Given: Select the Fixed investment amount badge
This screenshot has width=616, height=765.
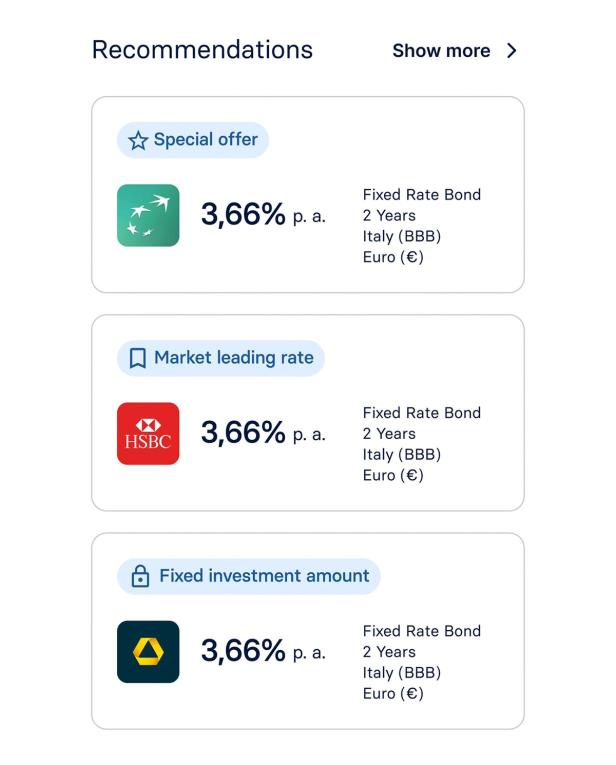Looking at the screenshot, I should click(x=249, y=576).
